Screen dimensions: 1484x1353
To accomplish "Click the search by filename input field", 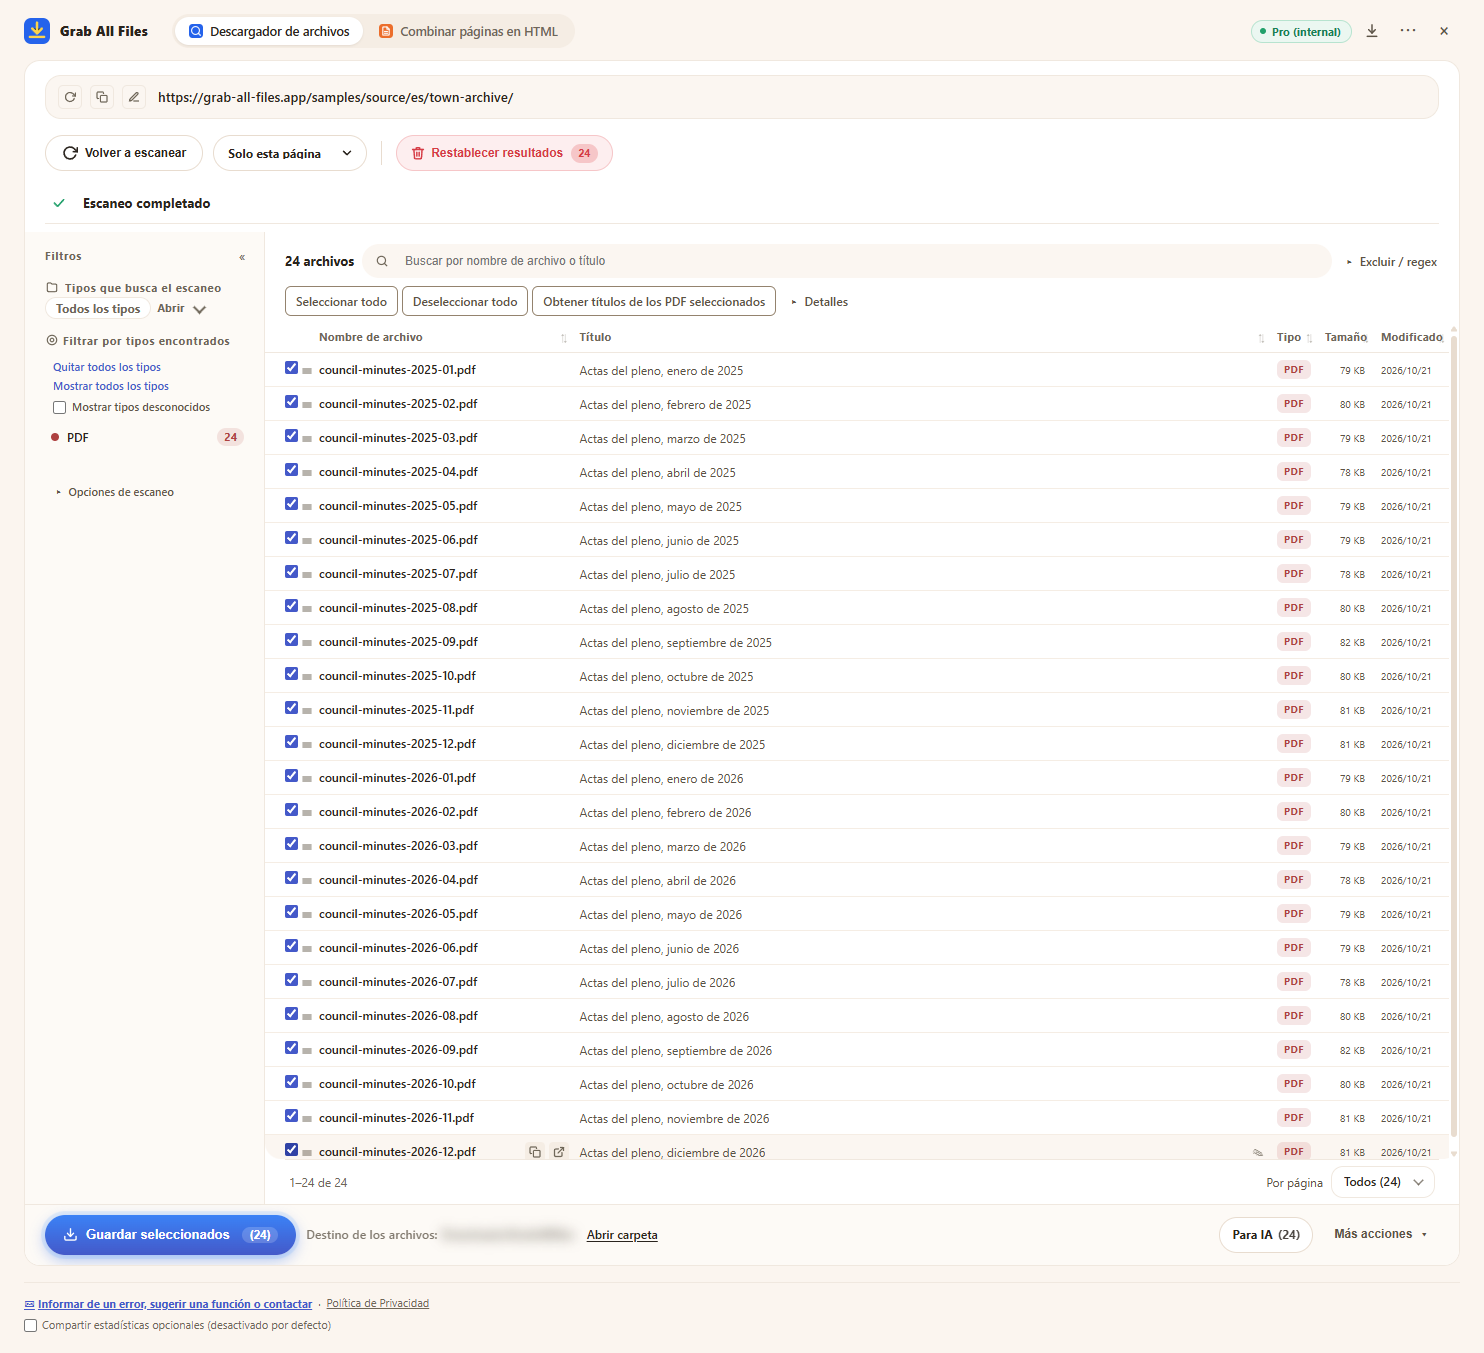I will tap(847, 261).
